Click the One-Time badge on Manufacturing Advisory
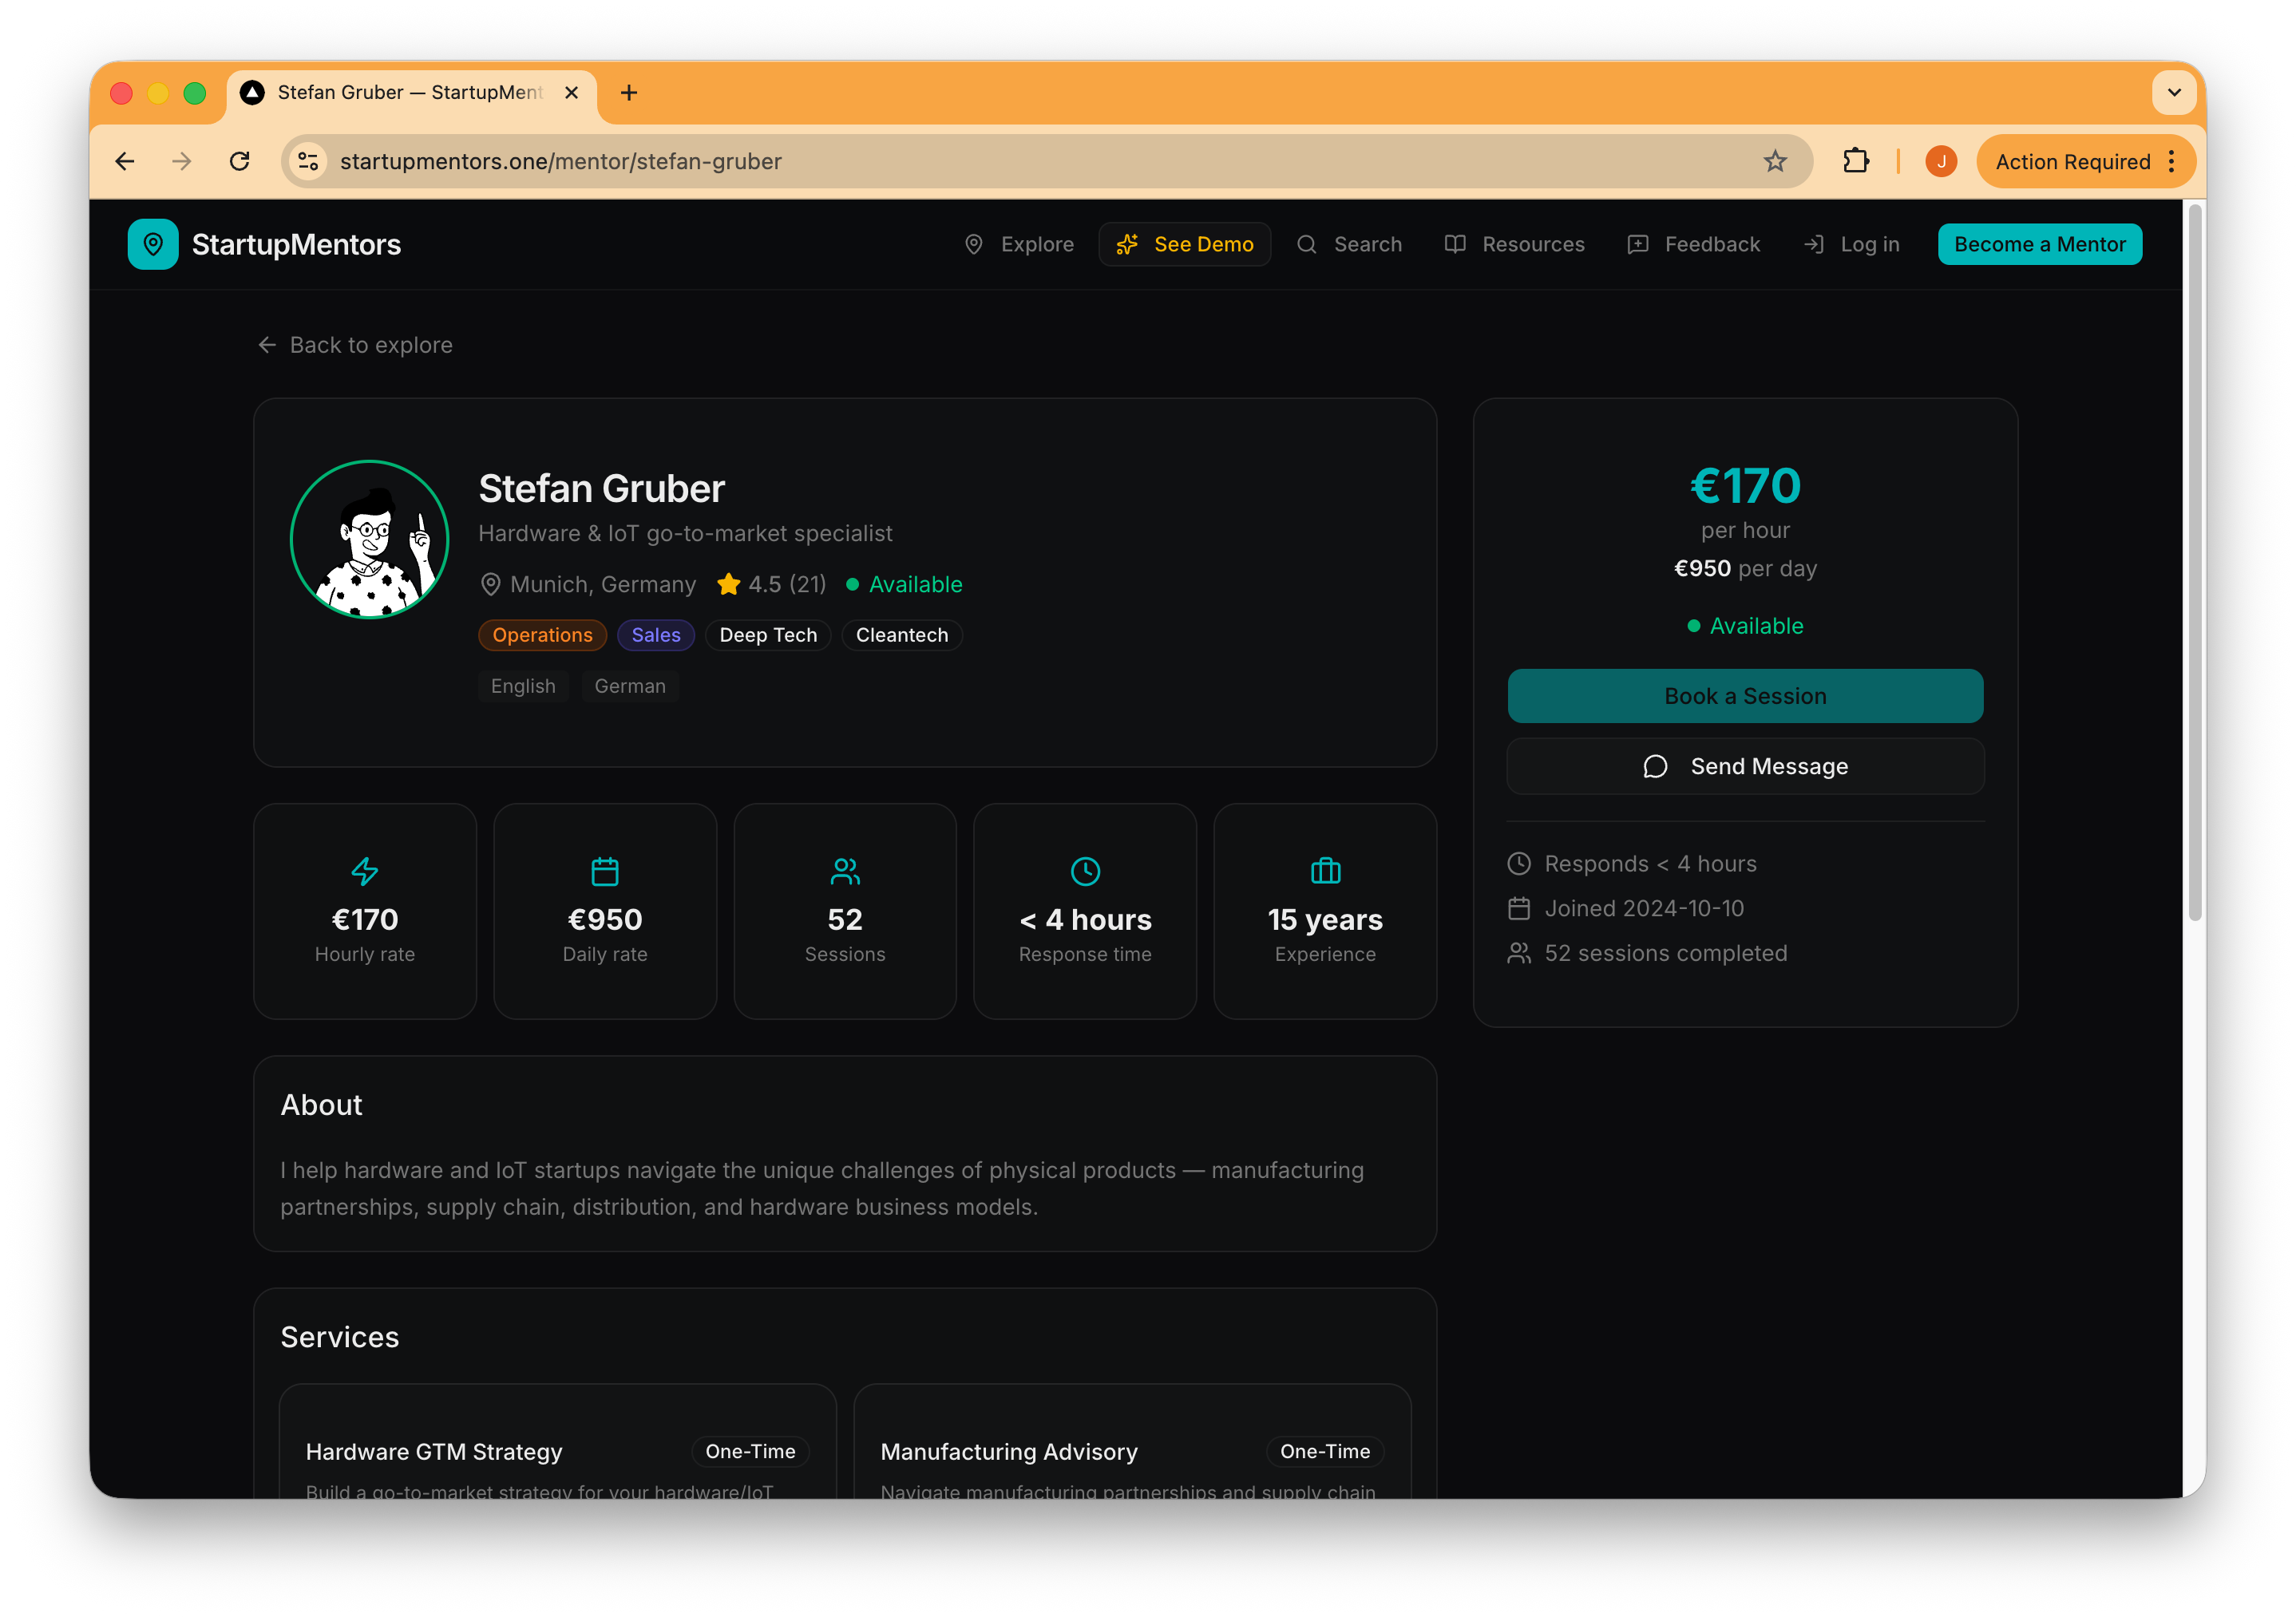Screen dimensions: 2296x1617 point(1325,1451)
